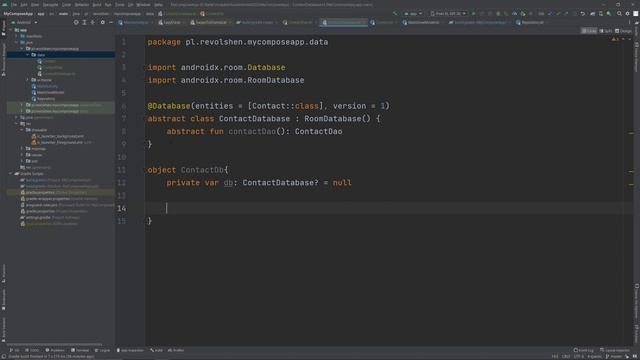Click the ContactDatabase class name on line 7

click(x=254, y=119)
